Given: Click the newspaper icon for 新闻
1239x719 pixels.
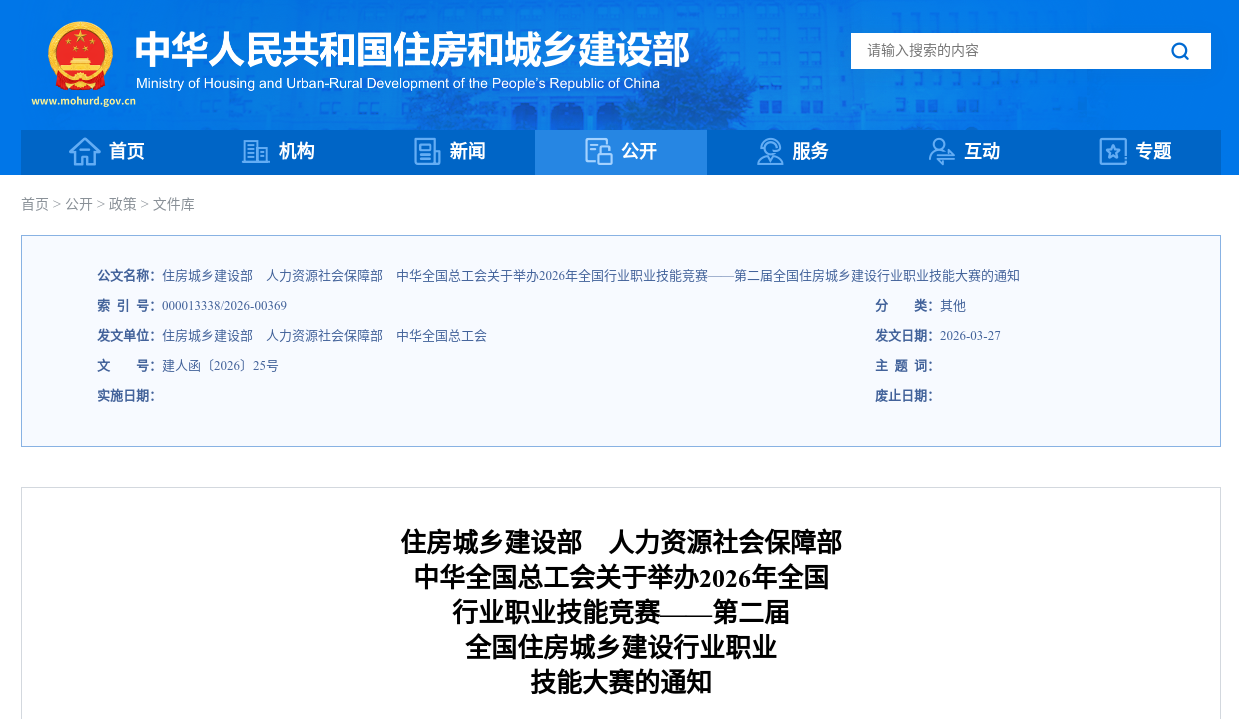Looking at the screenshot, I should click(x=428, y=152).
